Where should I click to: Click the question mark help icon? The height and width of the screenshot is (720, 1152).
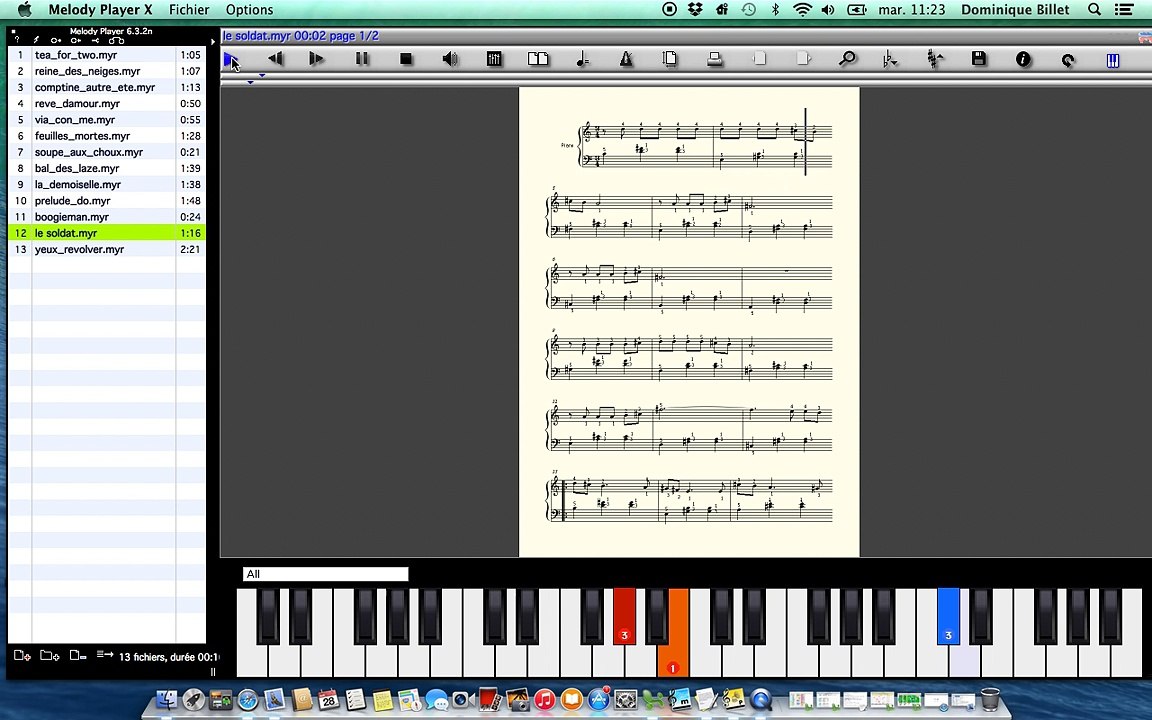tap(17, 40)
